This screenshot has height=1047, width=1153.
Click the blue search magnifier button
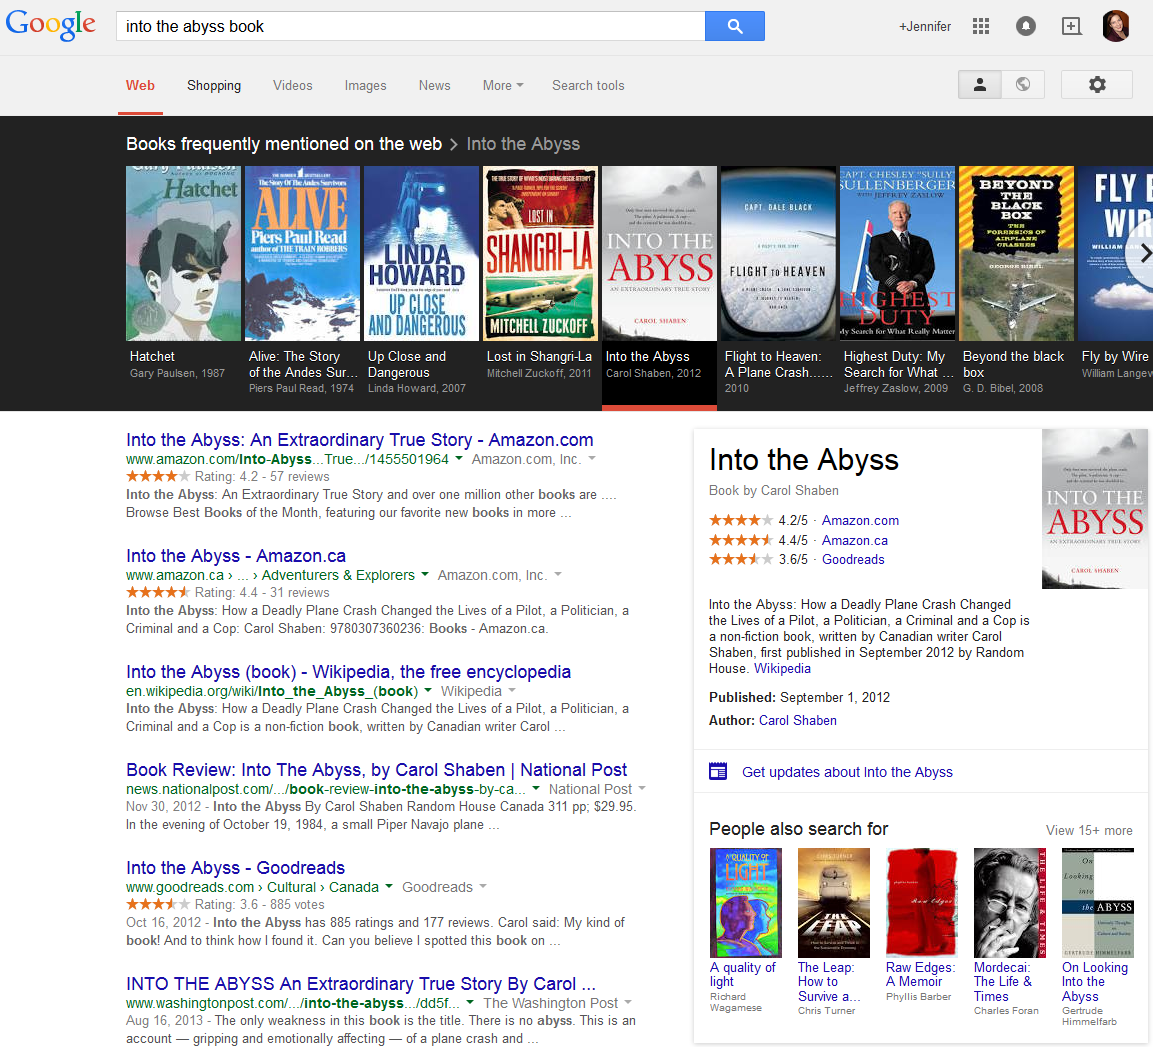(734, 26)
